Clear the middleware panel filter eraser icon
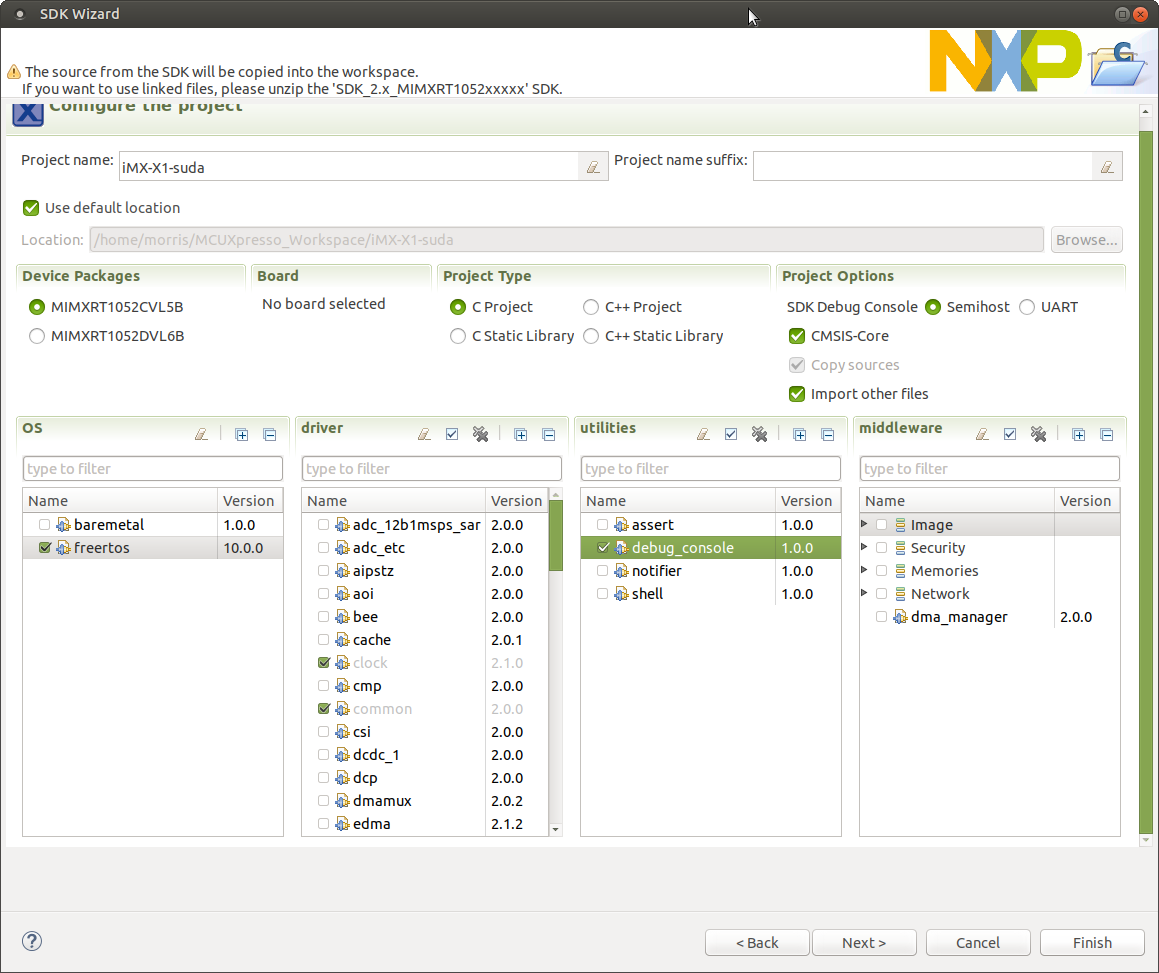 tap(982, 434)
